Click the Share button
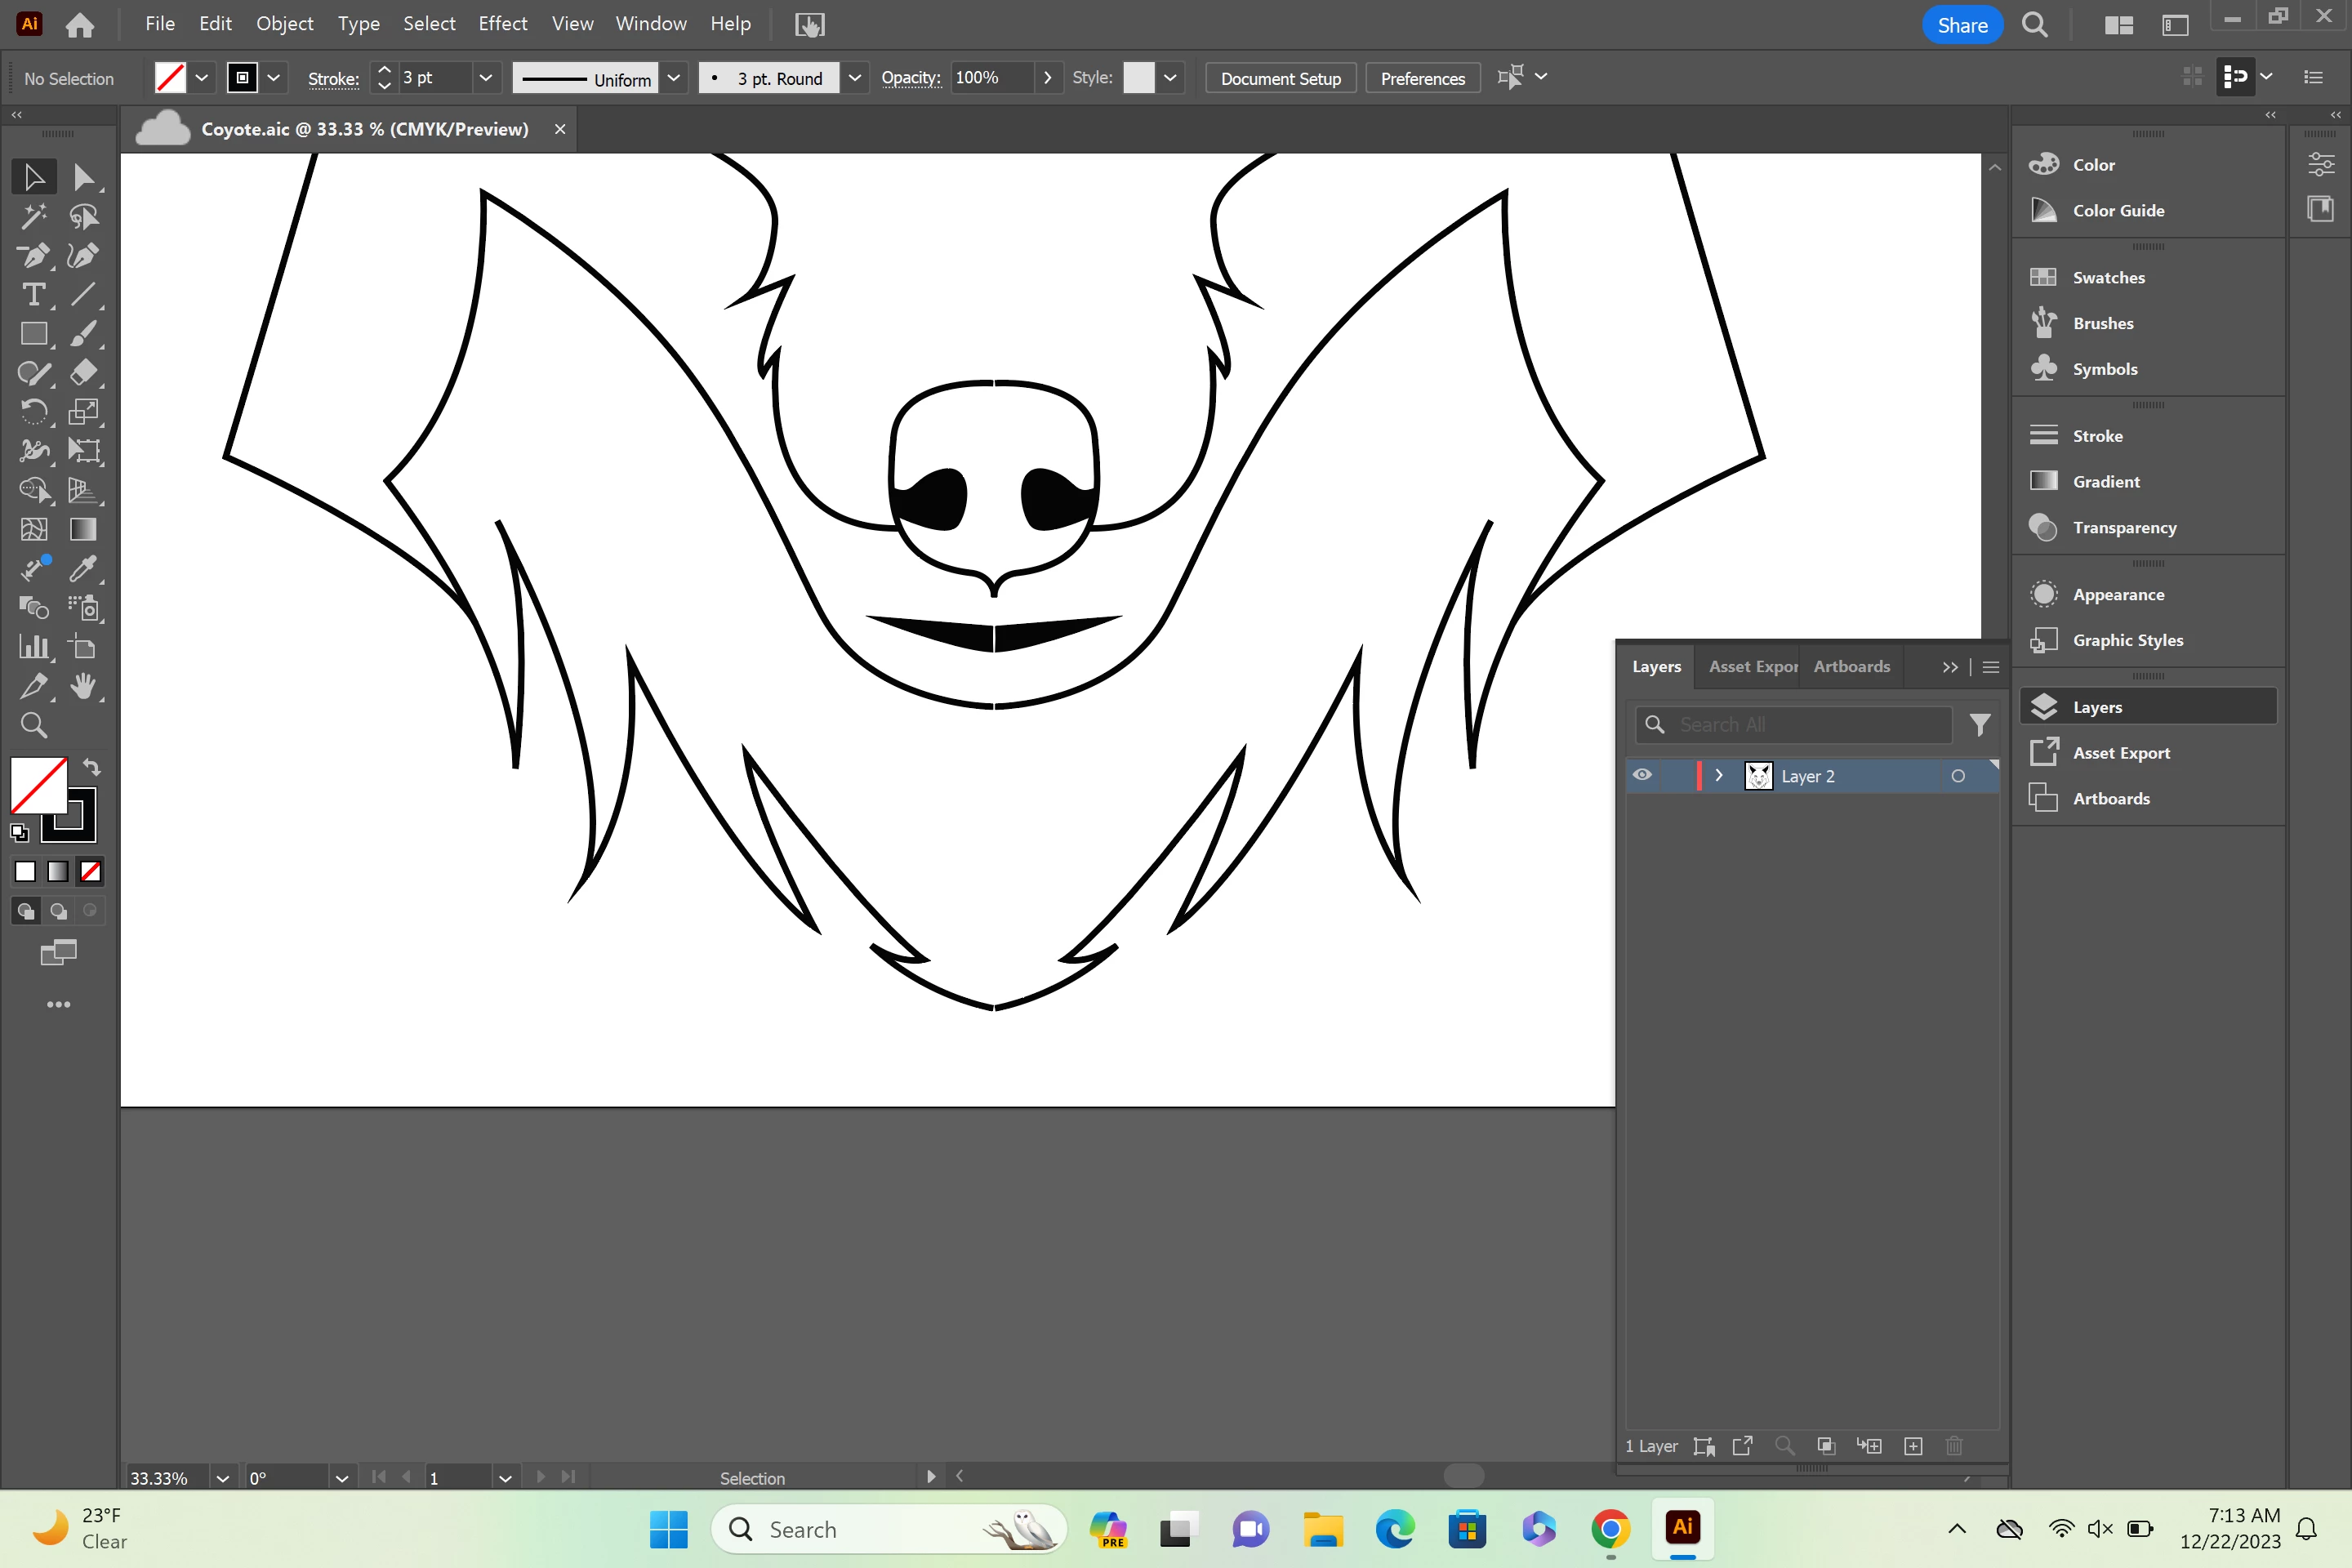The height and width of the screenshot is (1568, 2352). [1961, 25]
